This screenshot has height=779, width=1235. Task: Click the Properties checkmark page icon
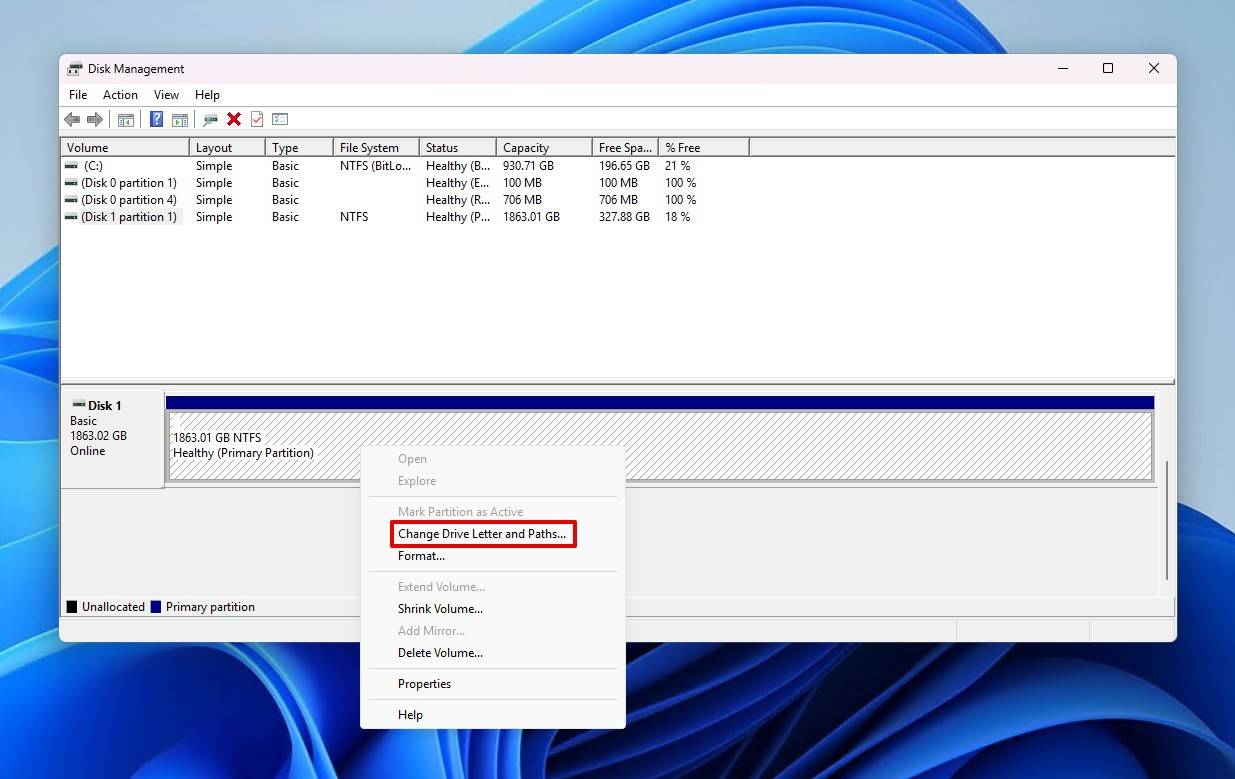coord(257,120)
